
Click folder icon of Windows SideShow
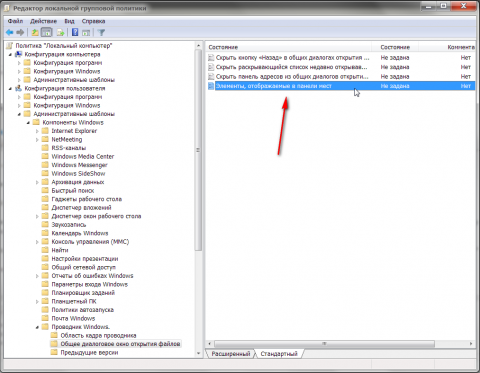(x=45, y=173)
